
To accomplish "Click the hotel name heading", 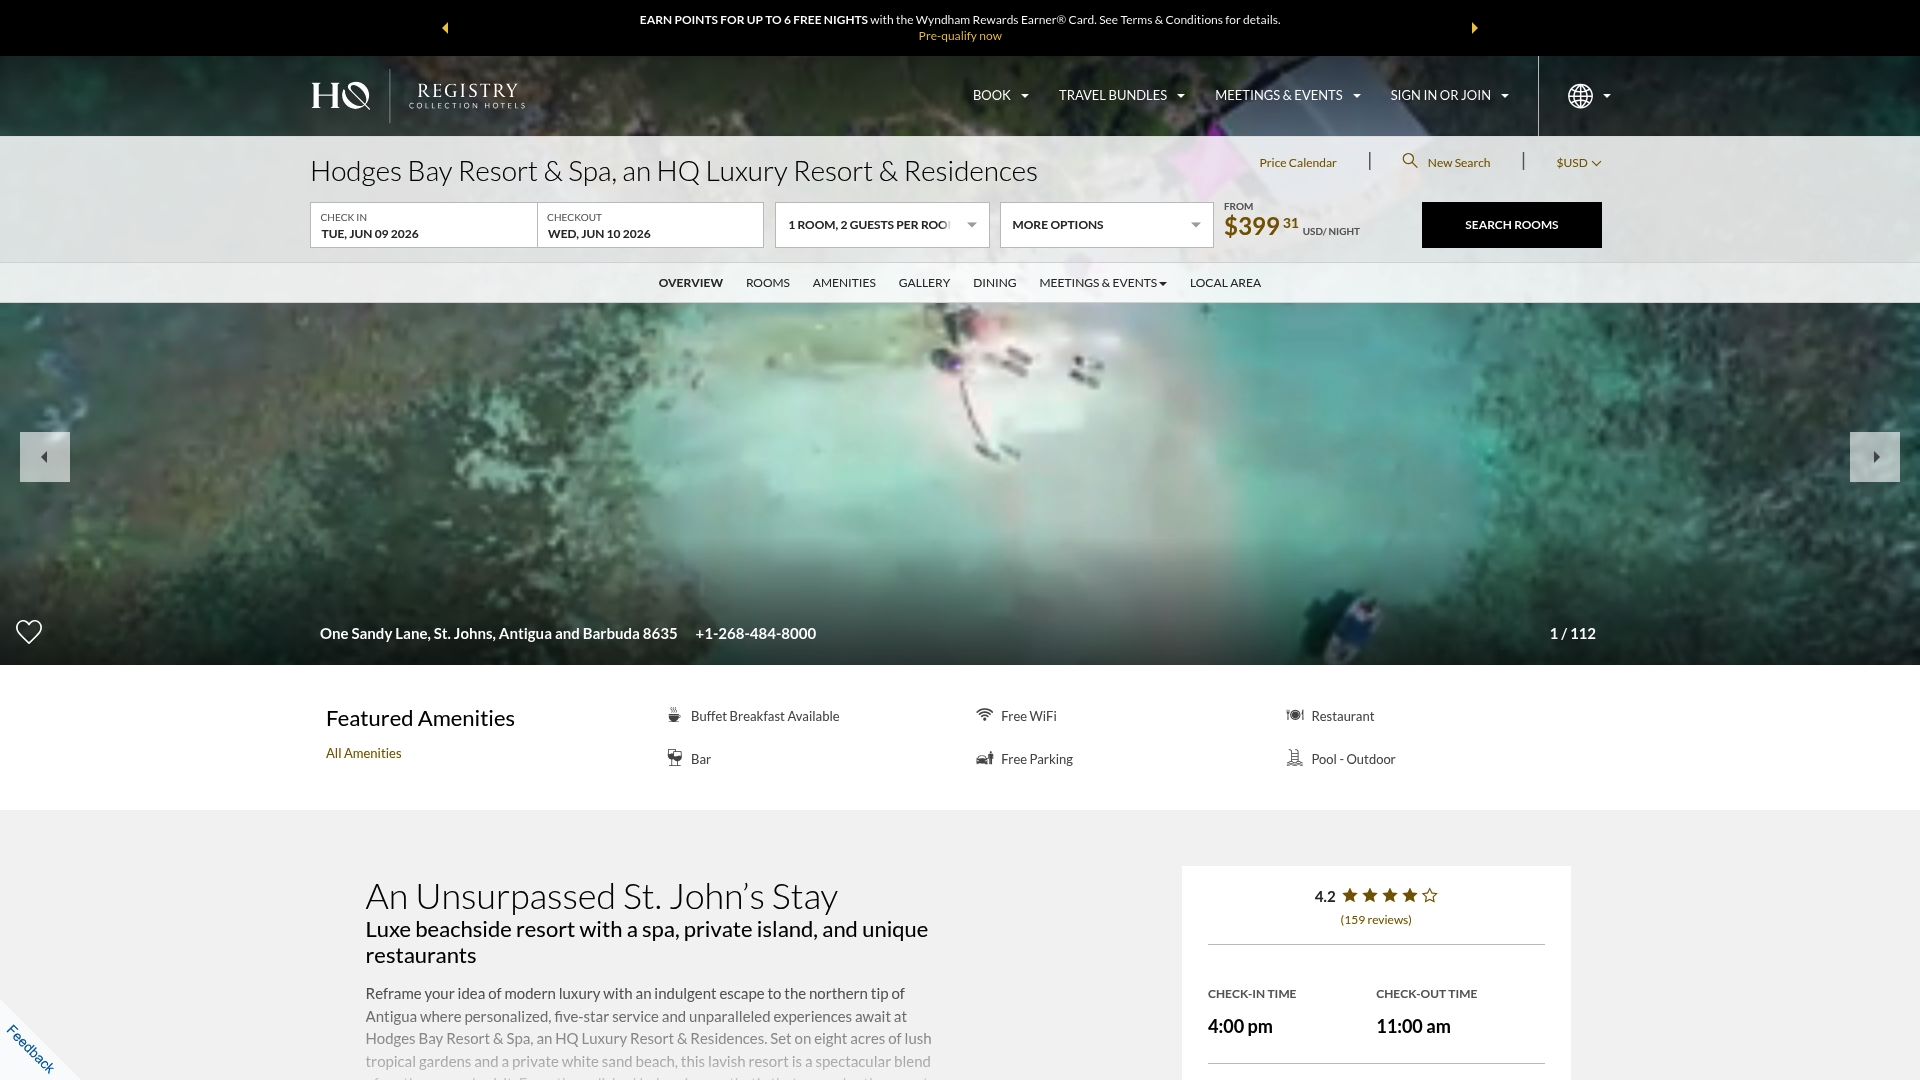I will 674,171.
